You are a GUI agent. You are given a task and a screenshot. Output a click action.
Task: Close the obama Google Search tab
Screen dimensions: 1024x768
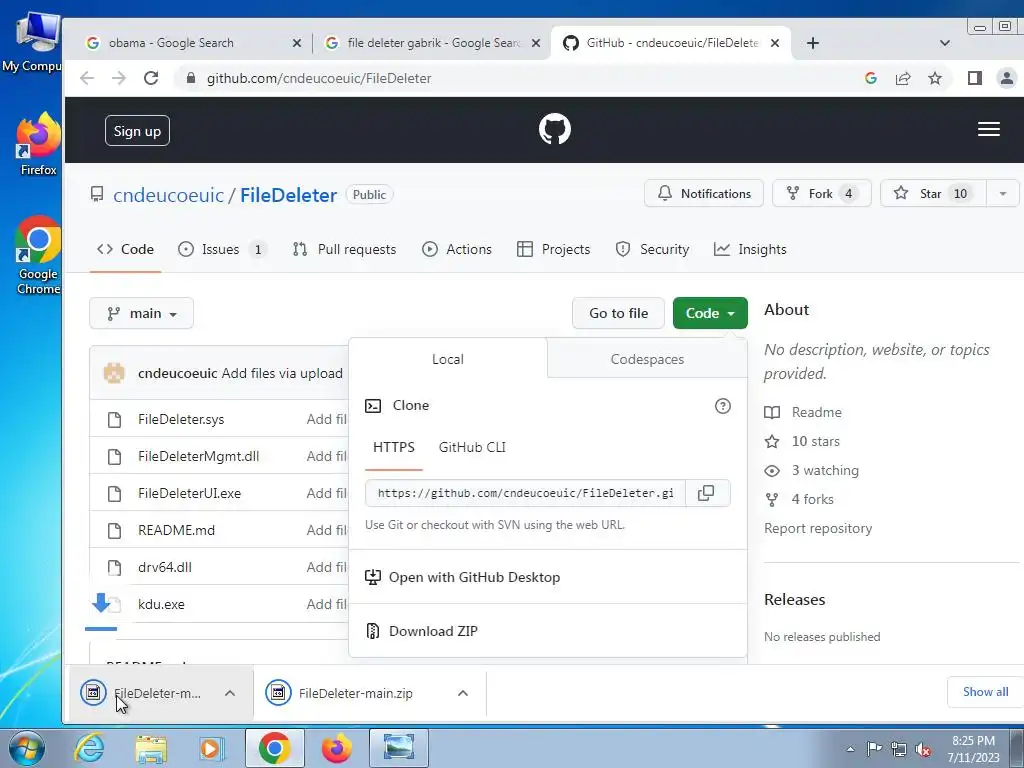296,43
